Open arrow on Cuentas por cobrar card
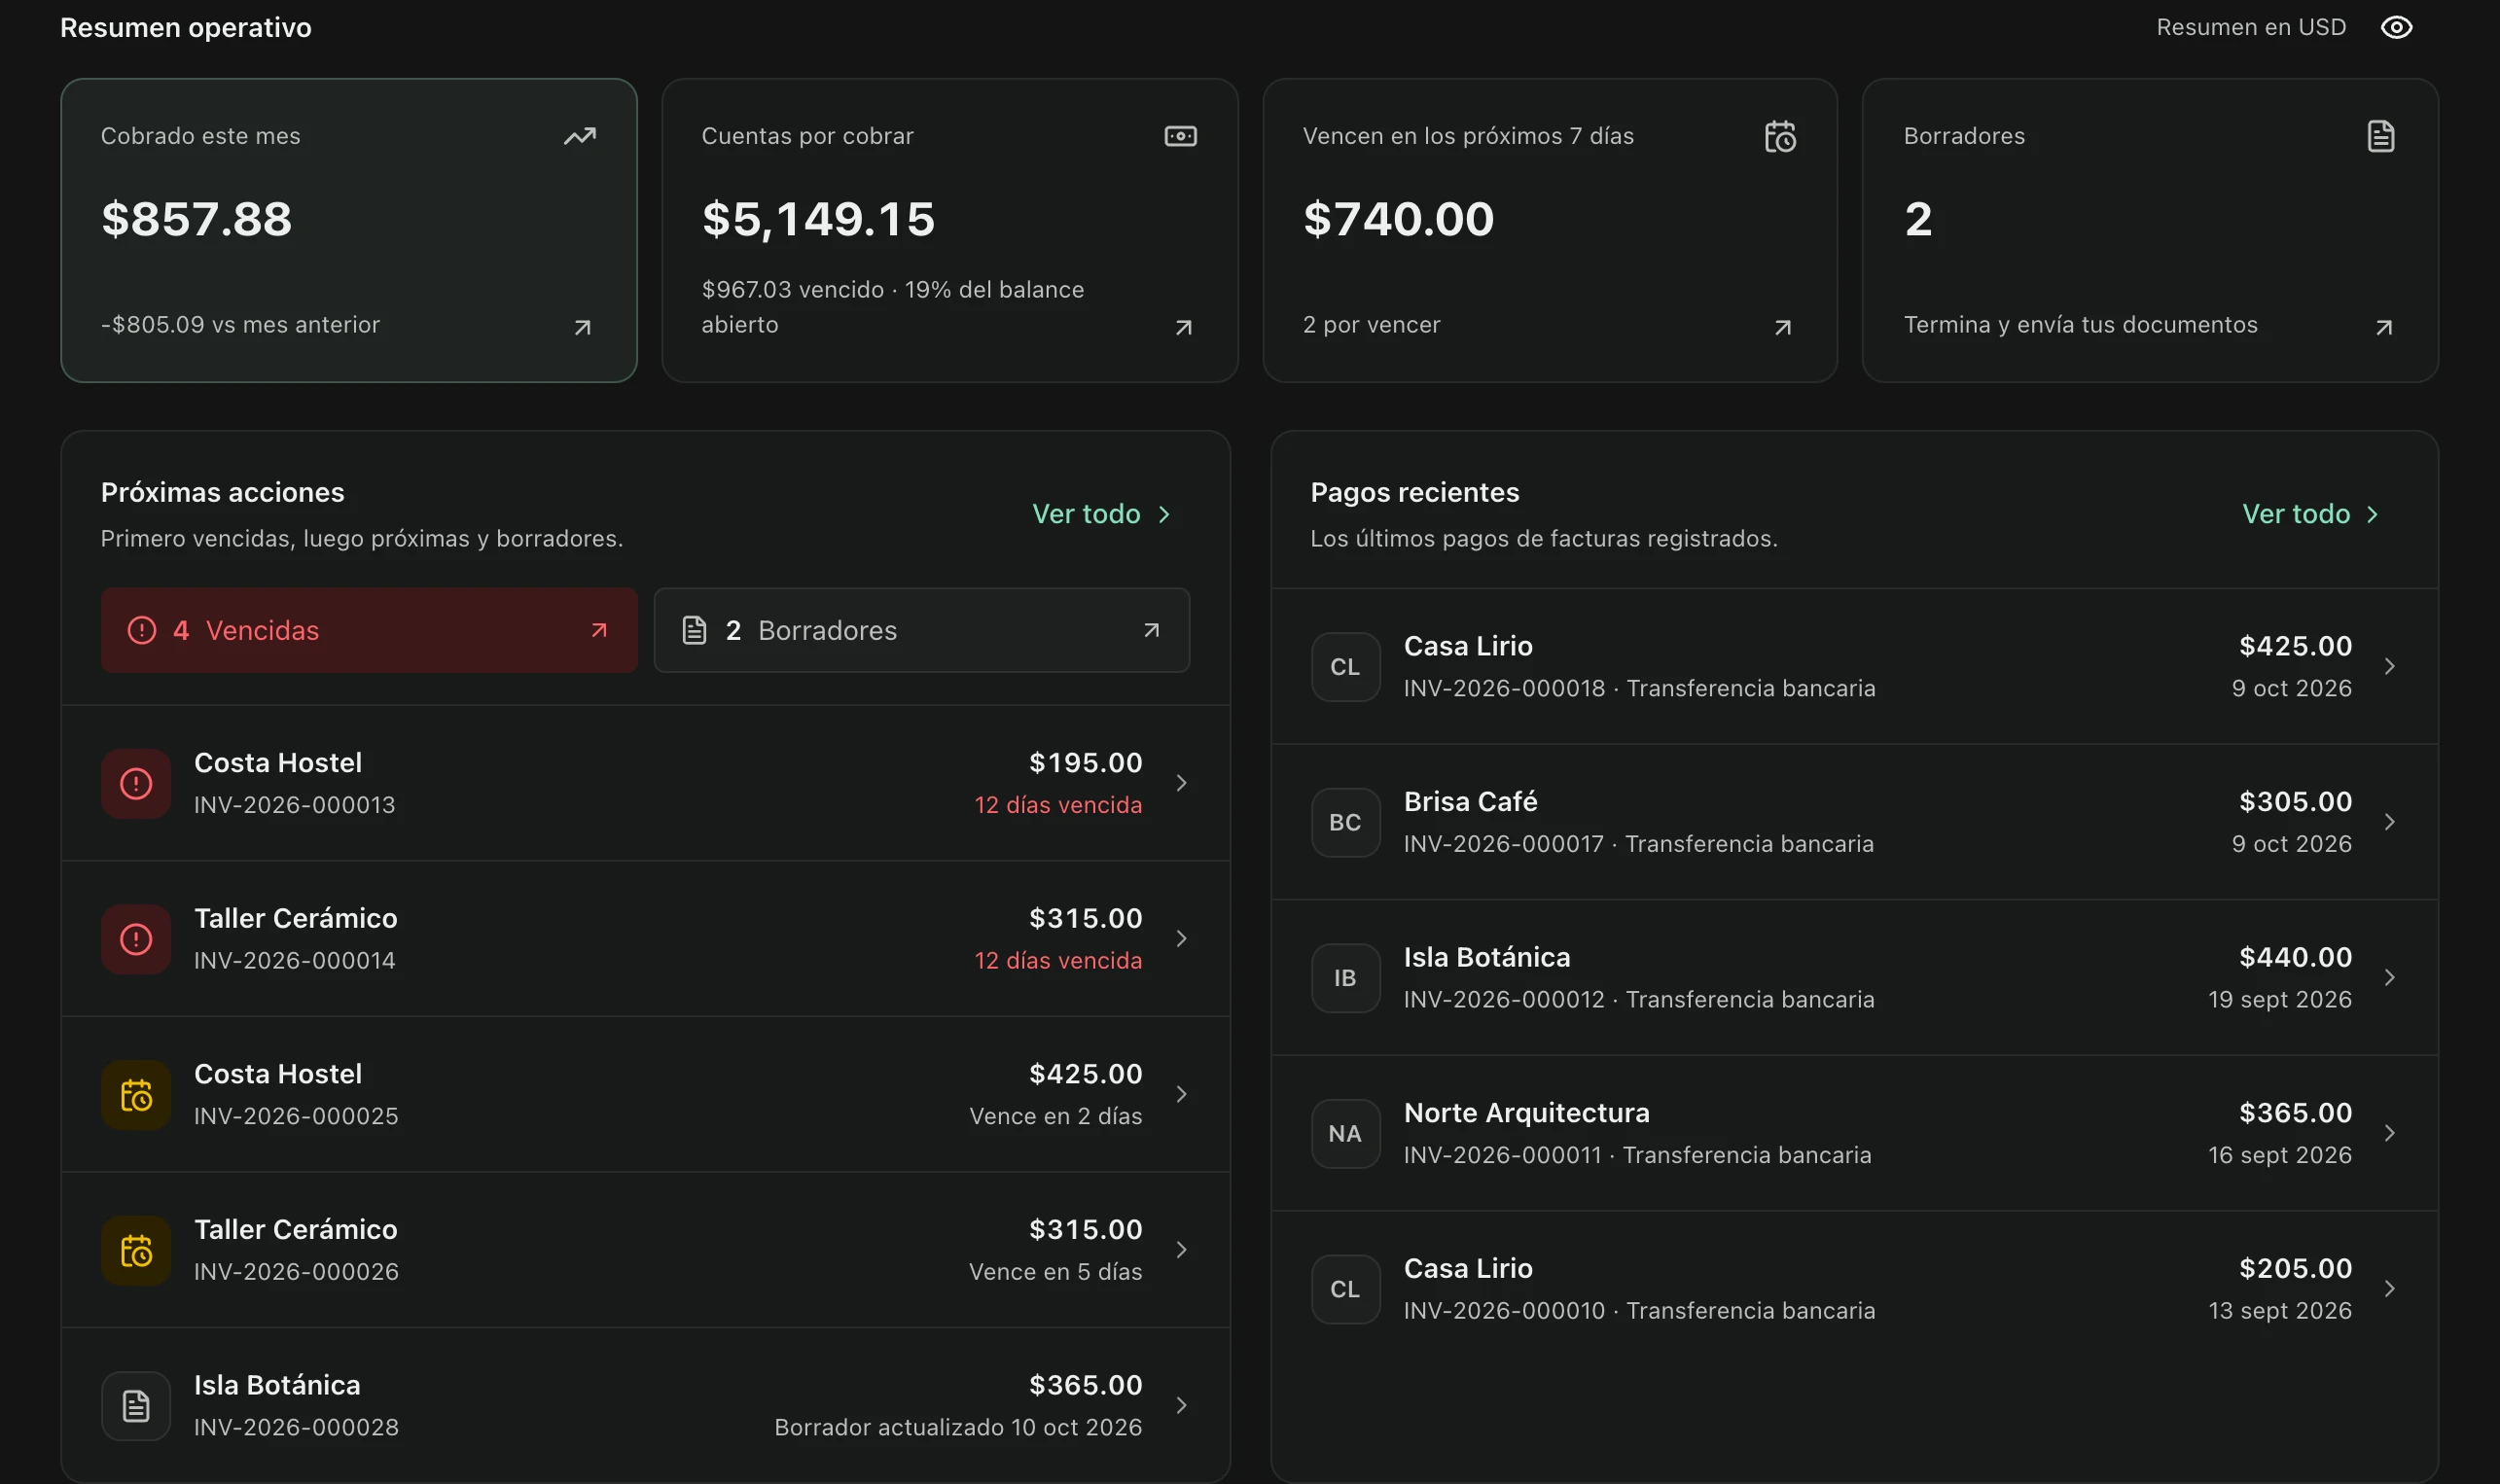The image size is (2500, 1484). pyautogui.click(x=1184, y=328)
